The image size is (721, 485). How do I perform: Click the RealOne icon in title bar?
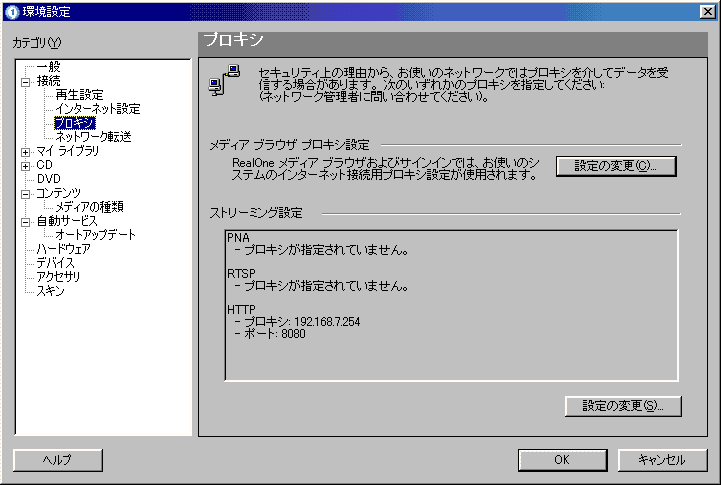pyautogui.click(x=11, y=11)
